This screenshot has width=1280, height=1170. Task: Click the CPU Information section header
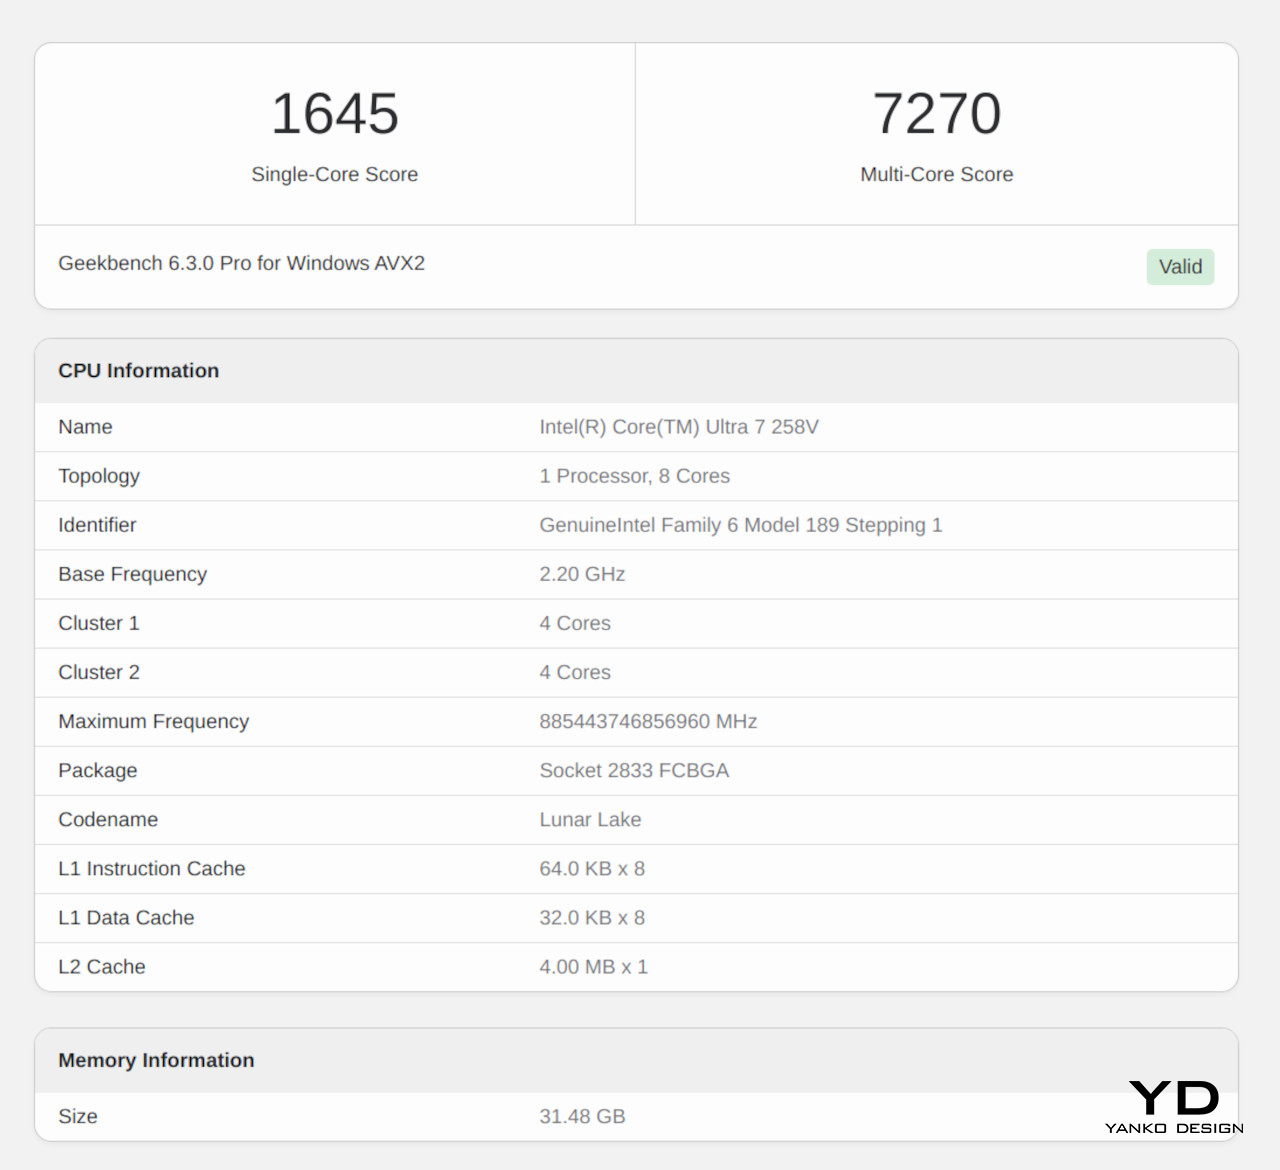138,370
